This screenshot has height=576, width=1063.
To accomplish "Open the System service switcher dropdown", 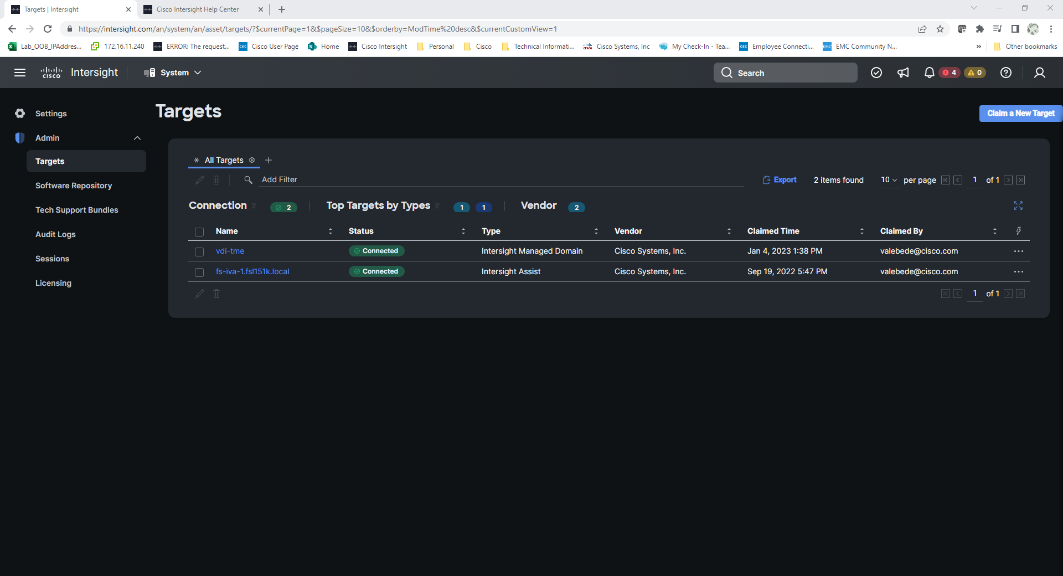I will pos(173,73).
